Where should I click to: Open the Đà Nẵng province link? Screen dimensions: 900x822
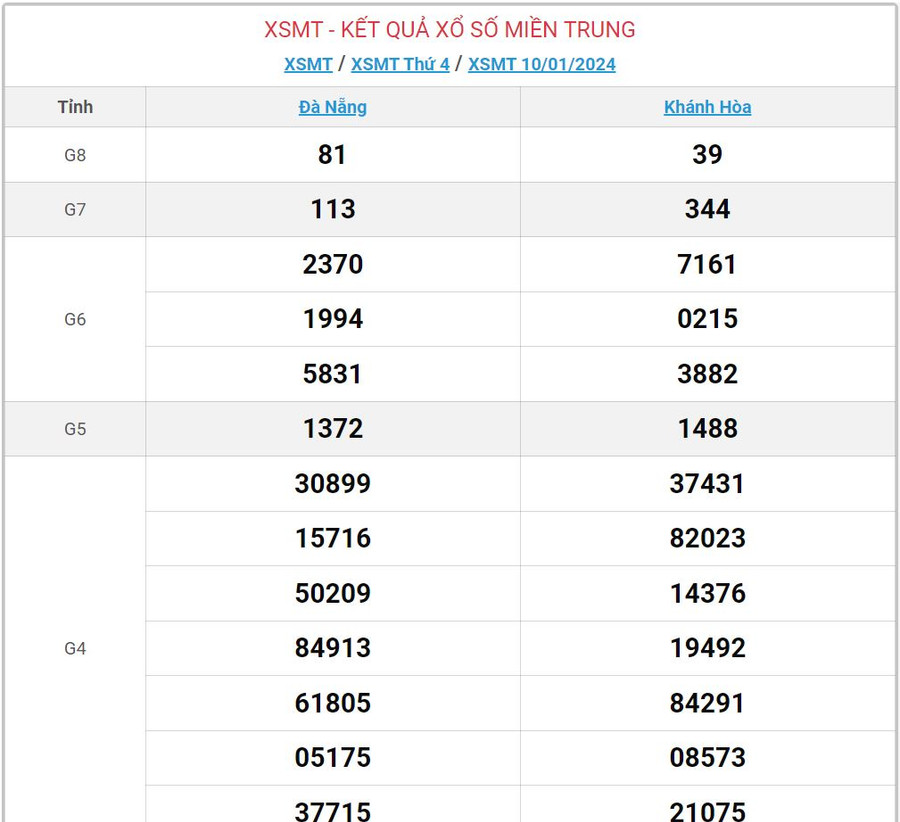pyautogui.click(x=332, y=107)
